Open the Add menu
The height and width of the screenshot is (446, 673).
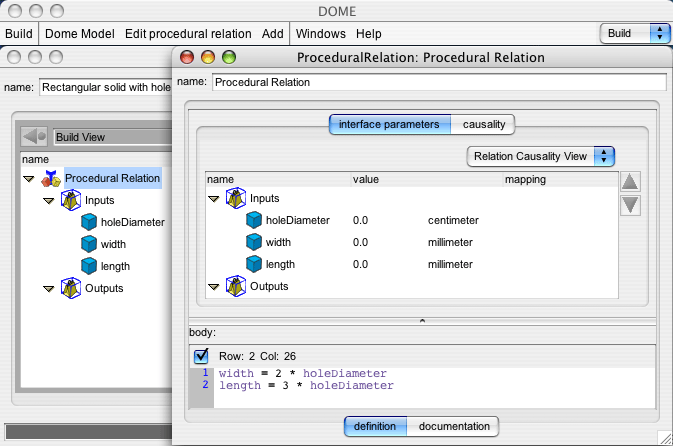pyautogui.click(x=273, y=33)
